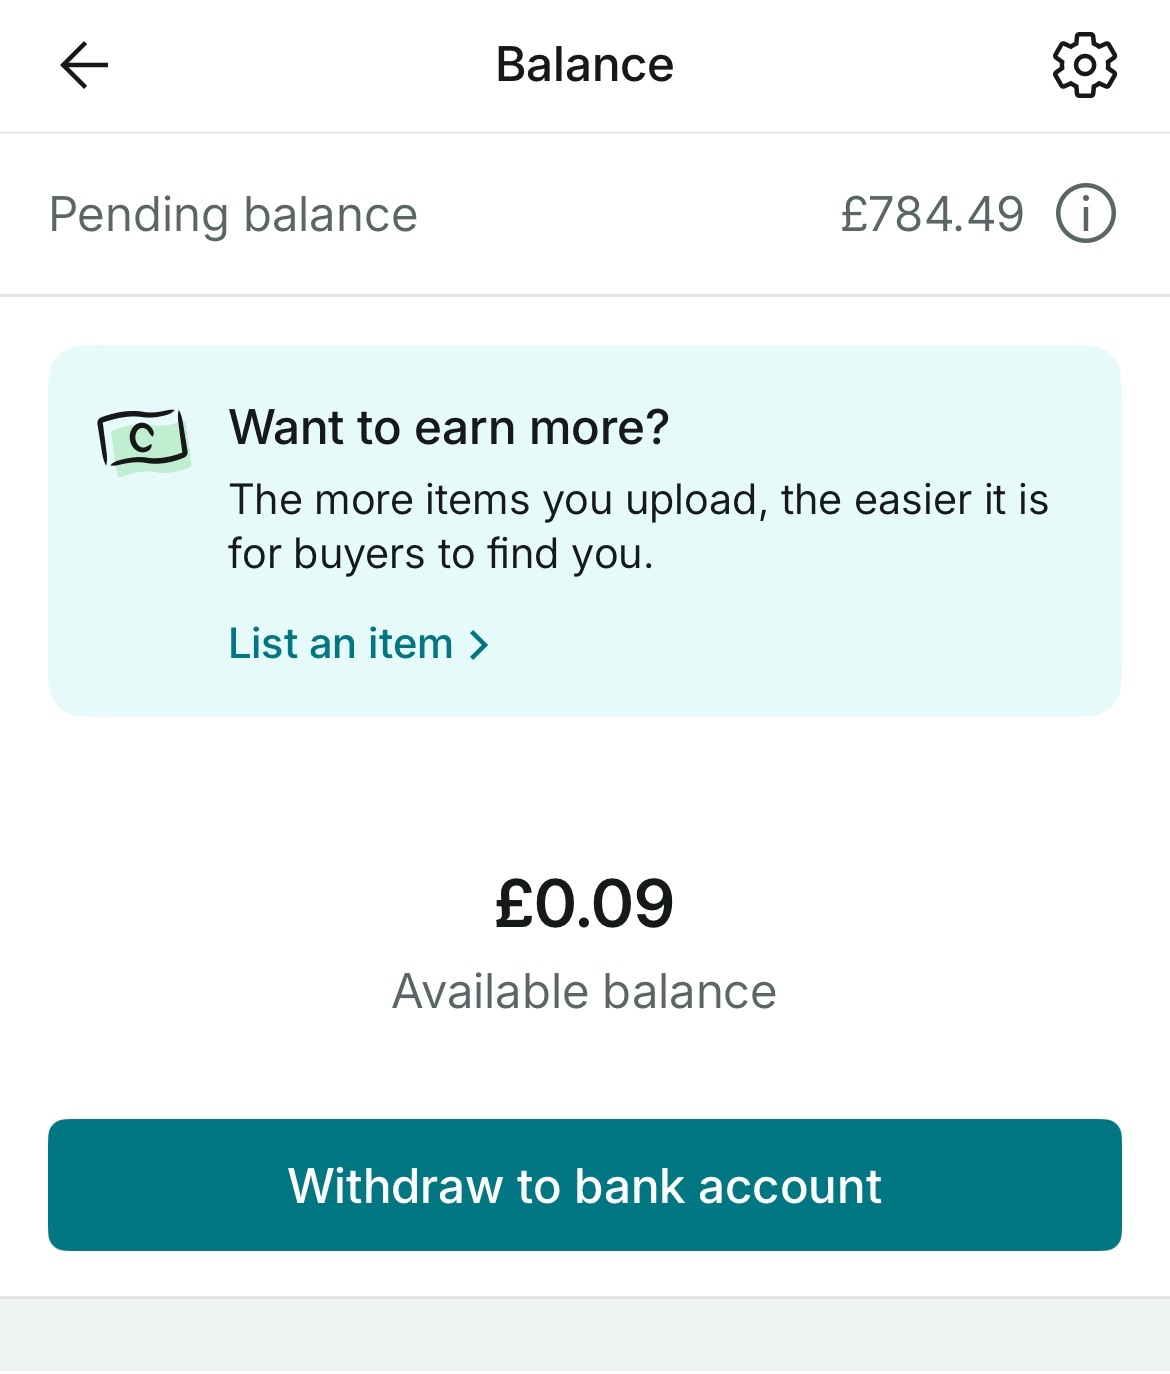Tap the grey strip below Withdraw button
This screenshot has width=1170, height=1374.
[585, 1335]
